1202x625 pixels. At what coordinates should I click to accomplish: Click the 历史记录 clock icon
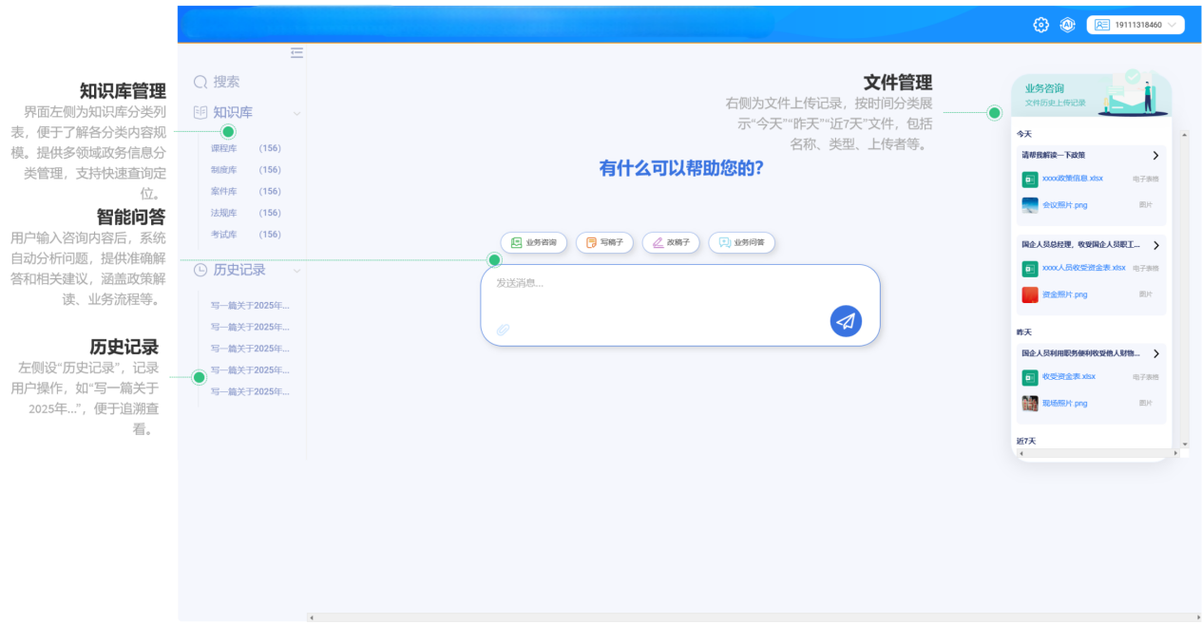click(200, 270)
